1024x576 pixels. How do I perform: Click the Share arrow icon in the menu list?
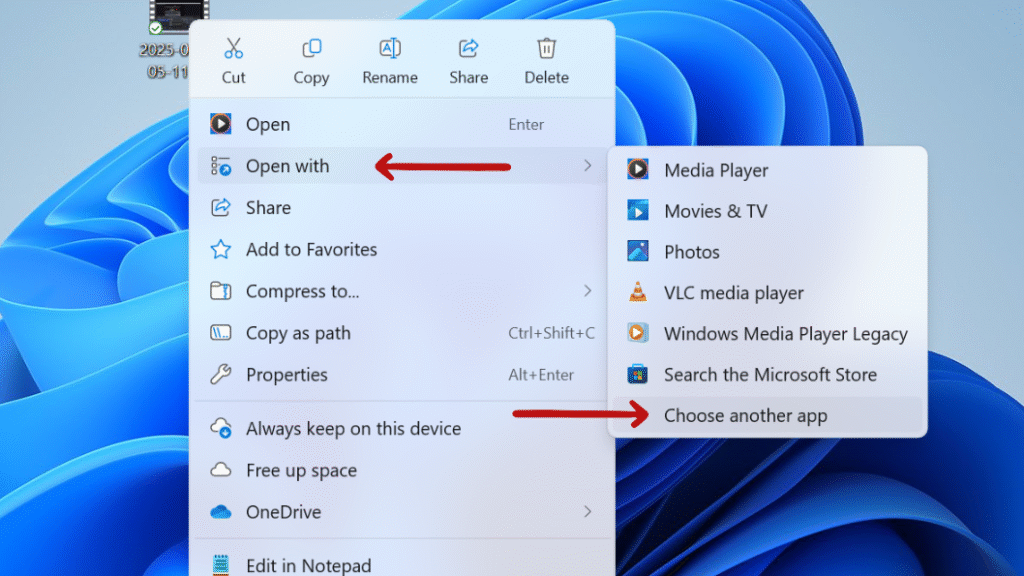point(221,208)
